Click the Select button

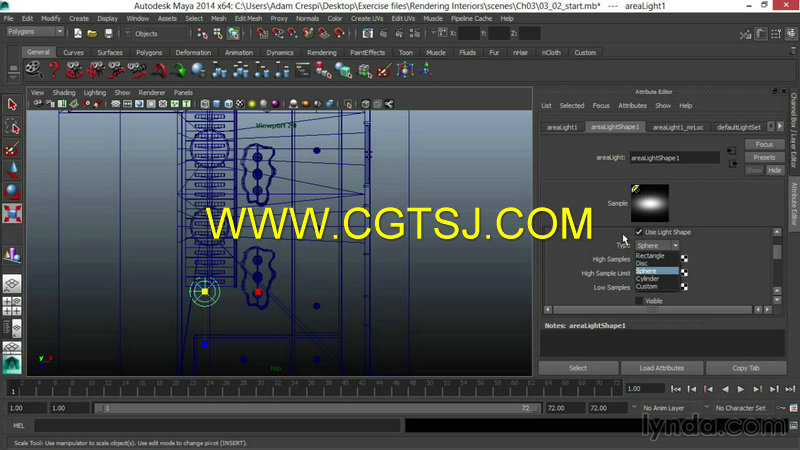point(578,368)
